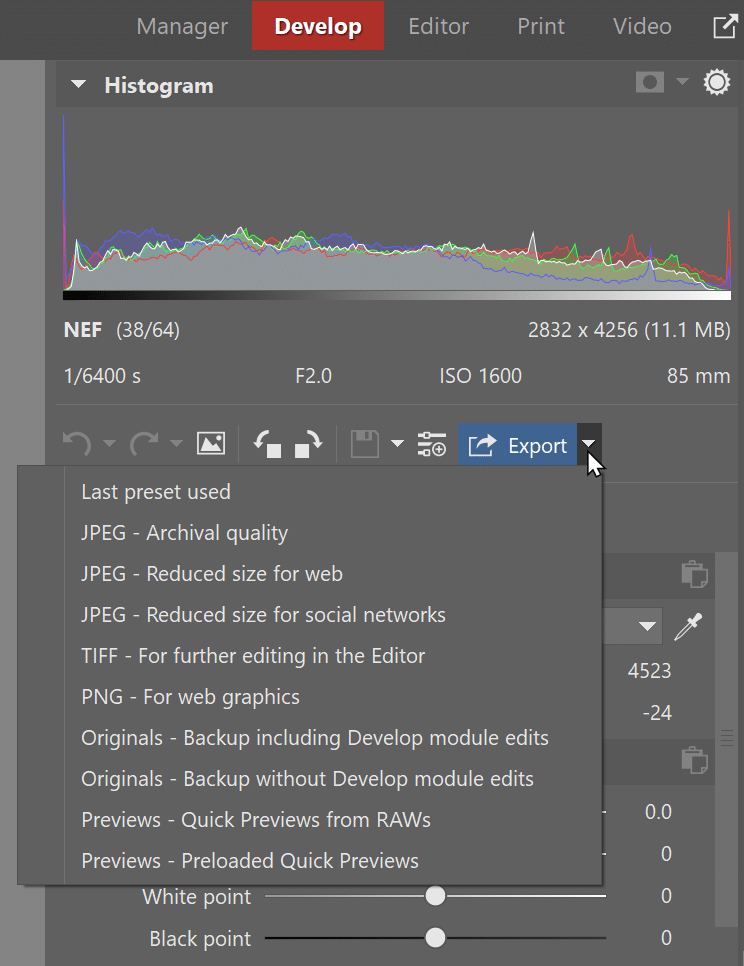
Task: Click the NEF format label
Action: [x=83, y=330]
